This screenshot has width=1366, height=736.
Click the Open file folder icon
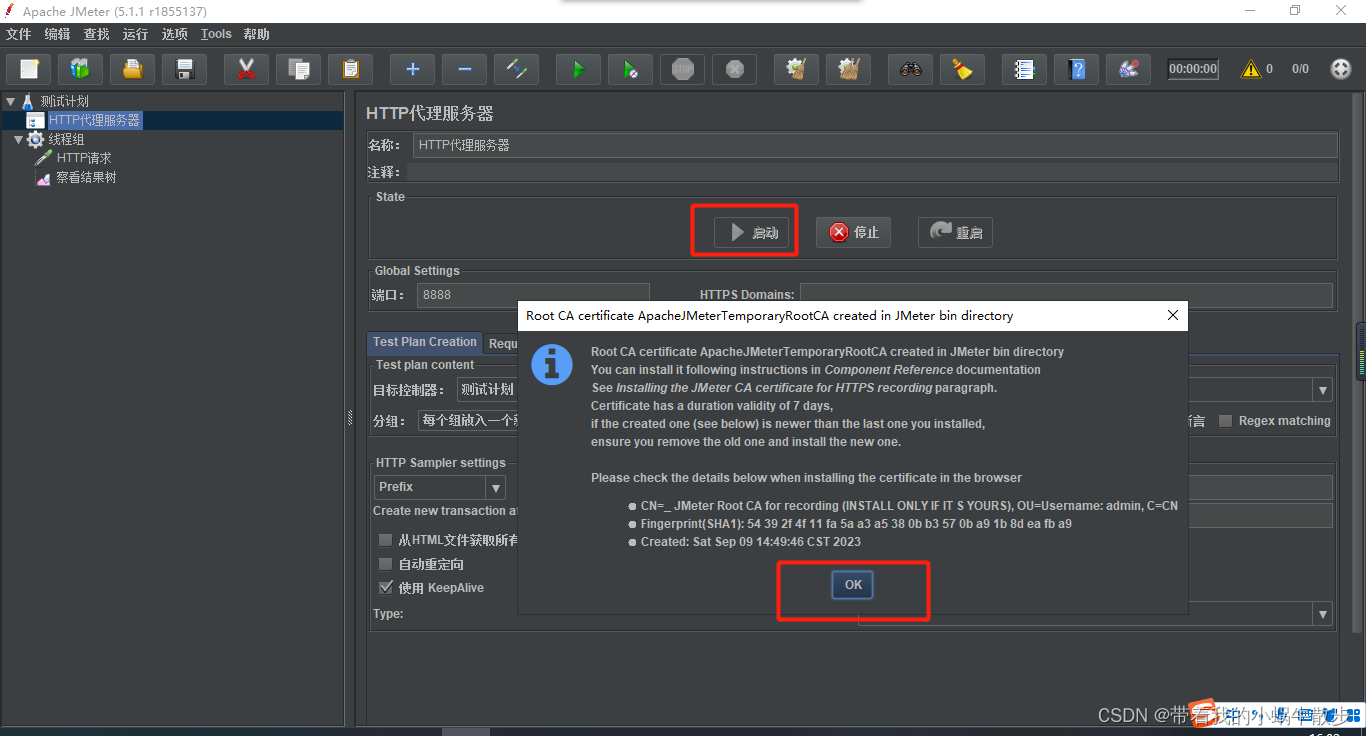click(x=132, y=69)
